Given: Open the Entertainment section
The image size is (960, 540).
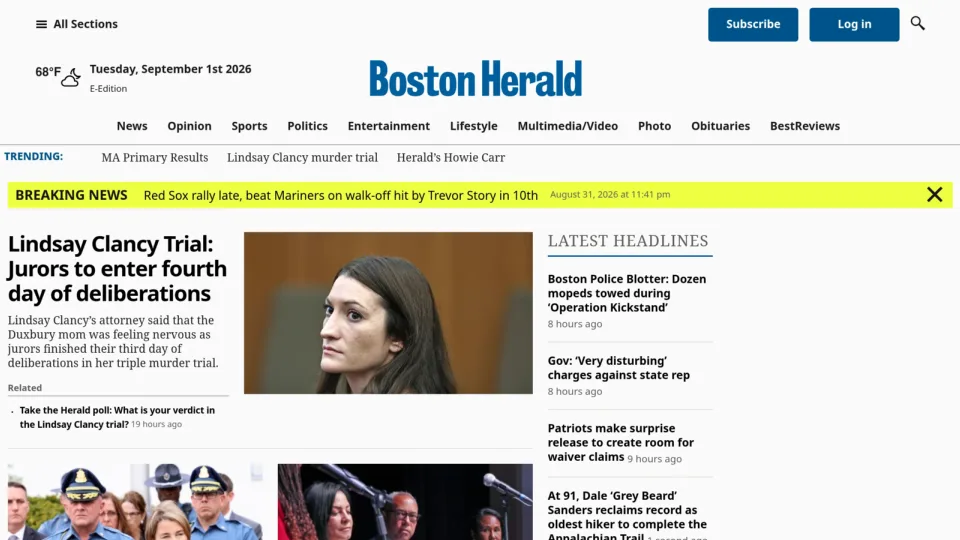Looking at the screenshot, I should pos(389,126).
